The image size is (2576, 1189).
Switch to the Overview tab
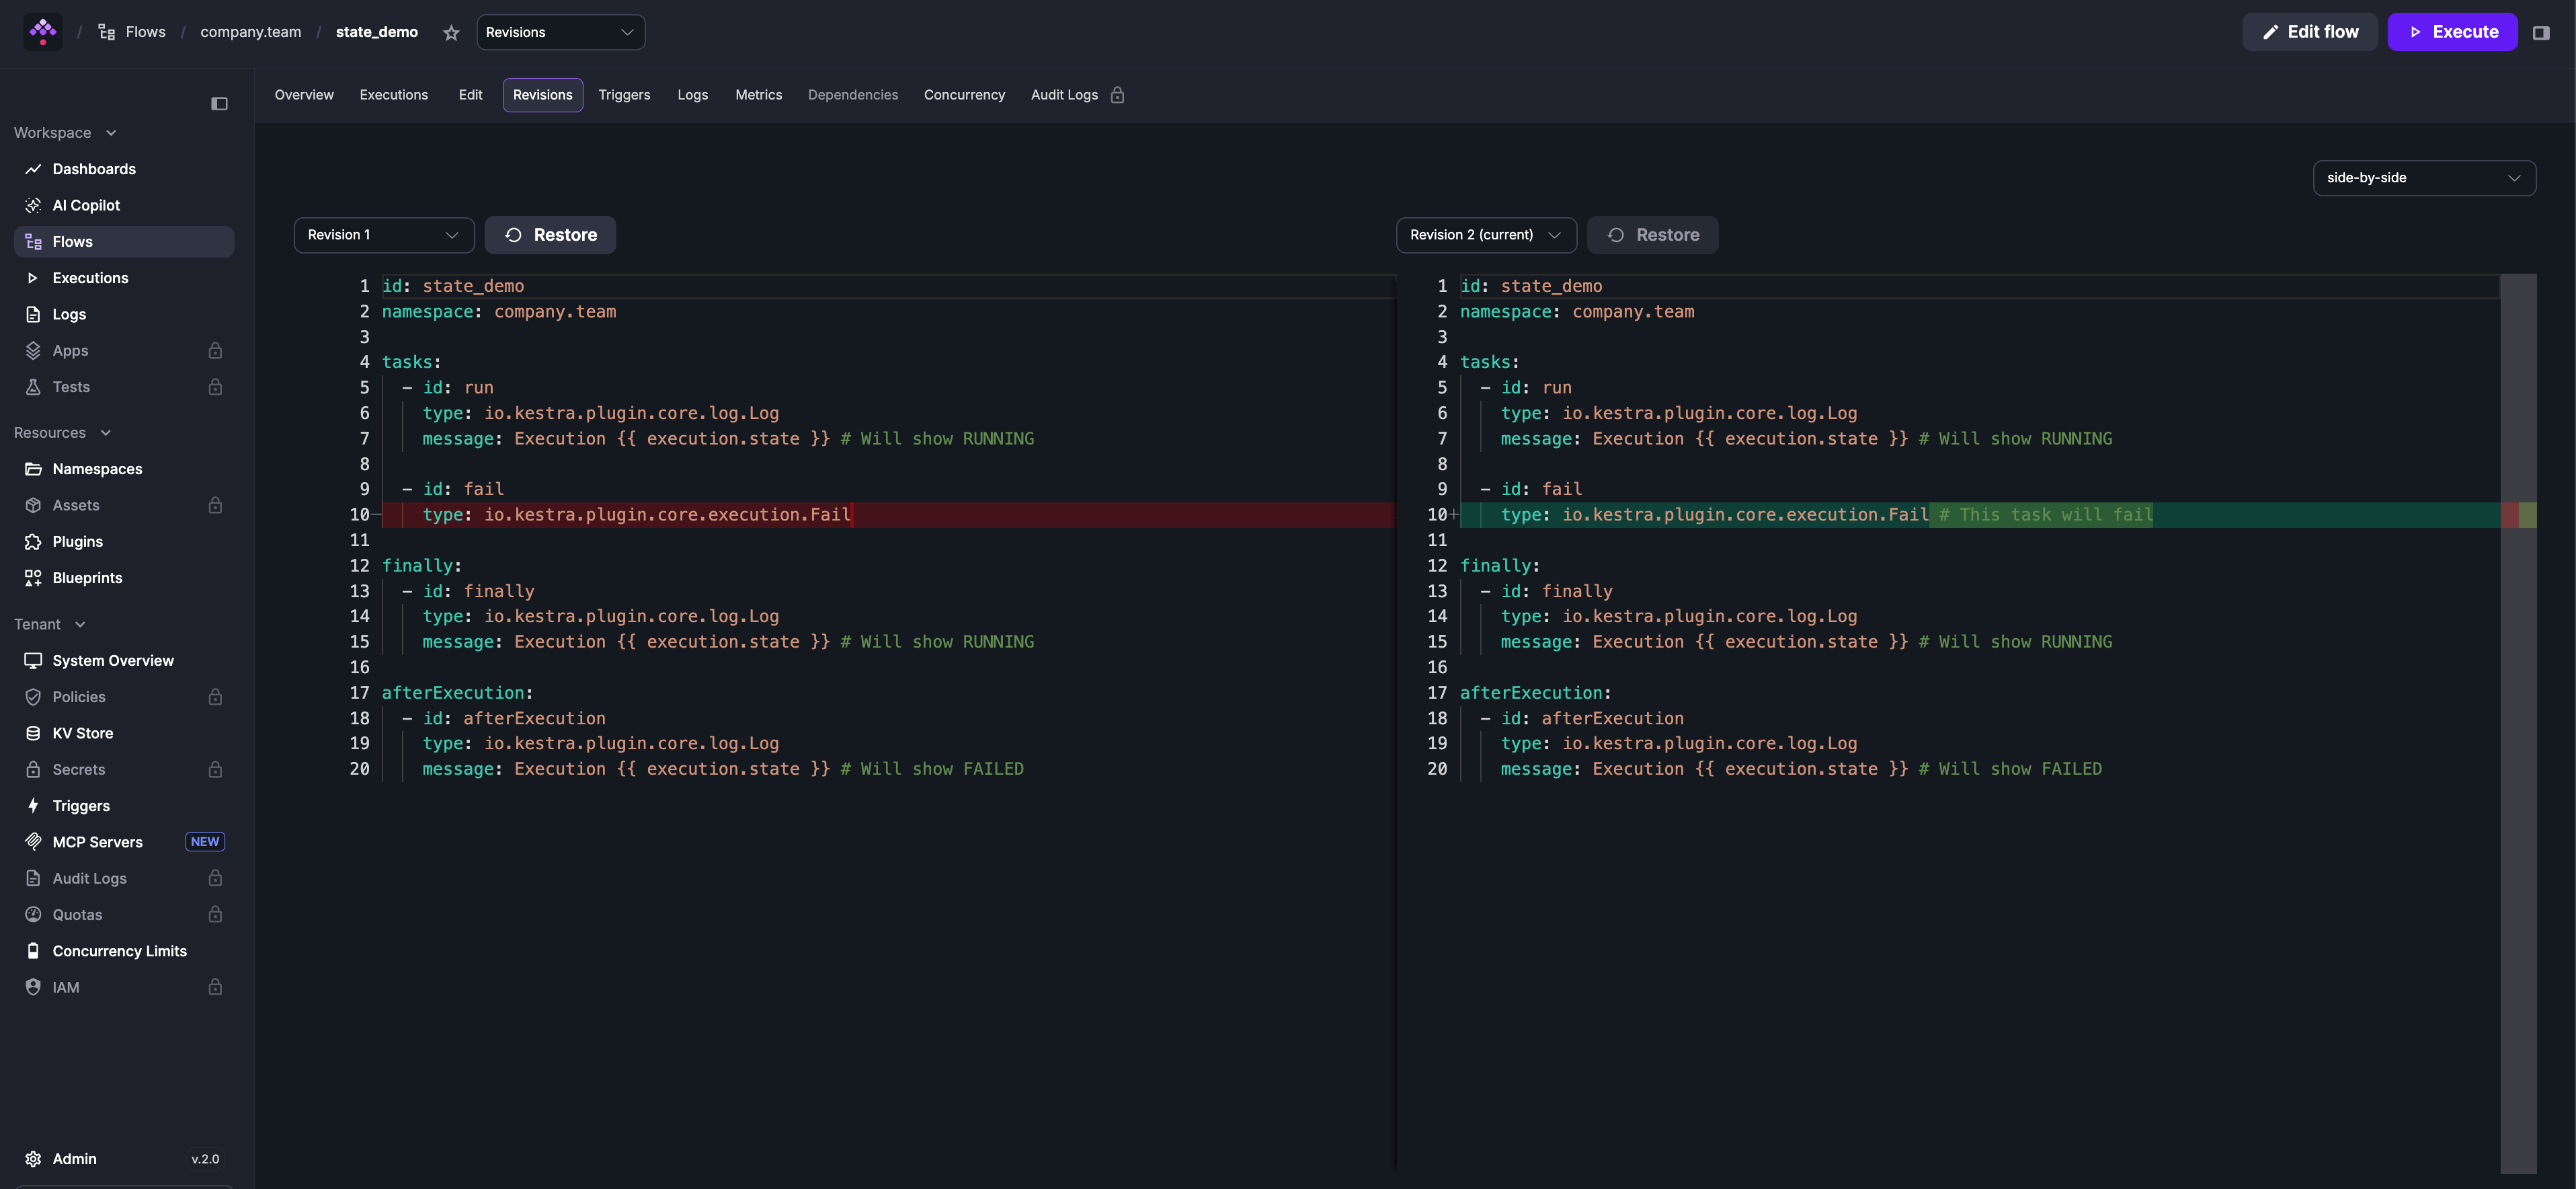(x=304, y=95)
